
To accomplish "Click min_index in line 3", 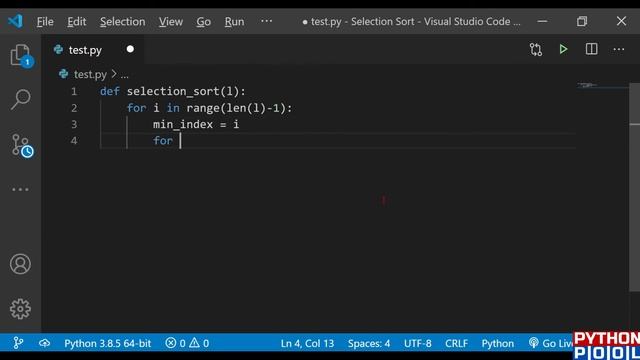I will point(183,124).
